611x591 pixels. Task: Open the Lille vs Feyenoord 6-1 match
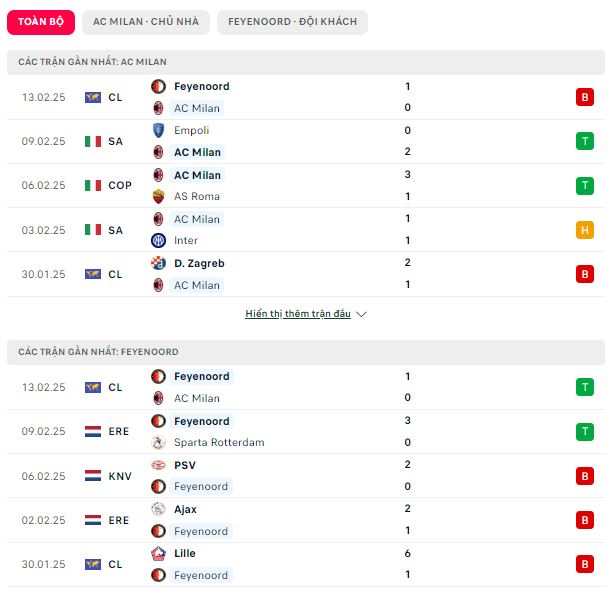(306, 564)
